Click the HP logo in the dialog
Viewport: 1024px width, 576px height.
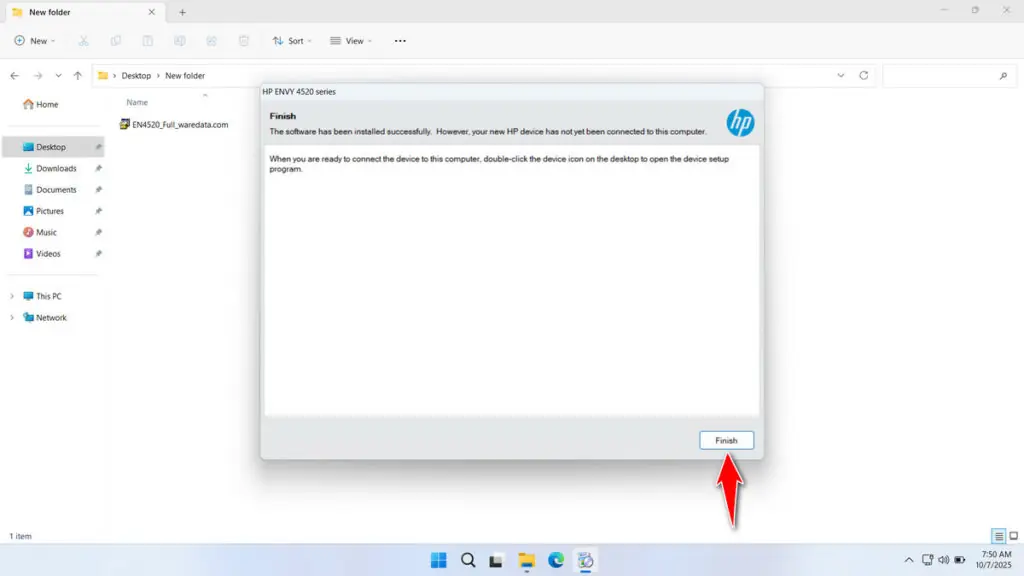(740, 123)
